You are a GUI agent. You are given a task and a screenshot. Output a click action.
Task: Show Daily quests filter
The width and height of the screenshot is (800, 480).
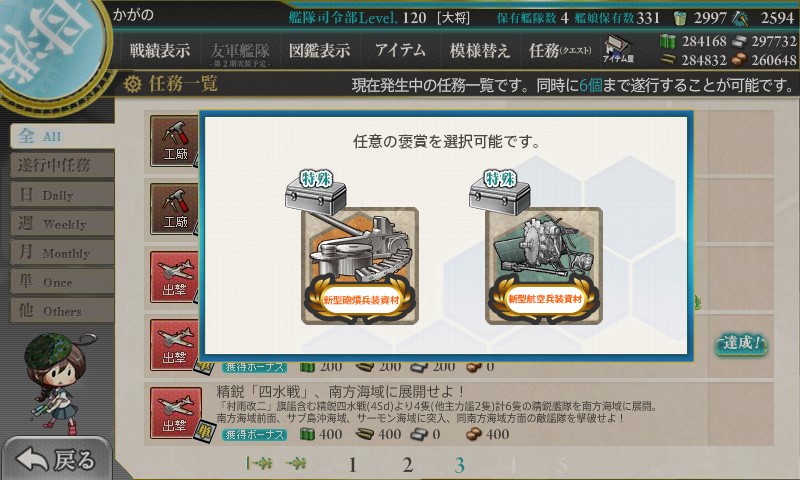pyautogui.click(x=62, y=194)
